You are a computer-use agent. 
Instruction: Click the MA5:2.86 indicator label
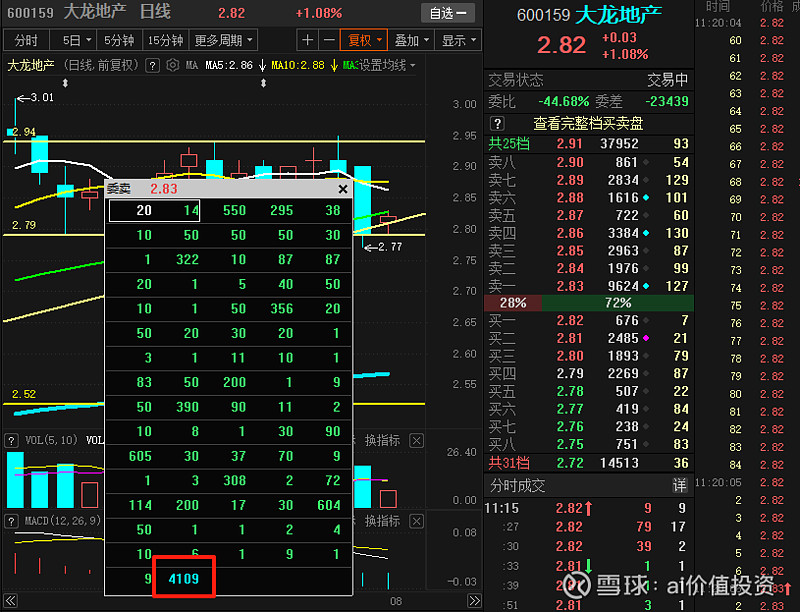[229, 65]
